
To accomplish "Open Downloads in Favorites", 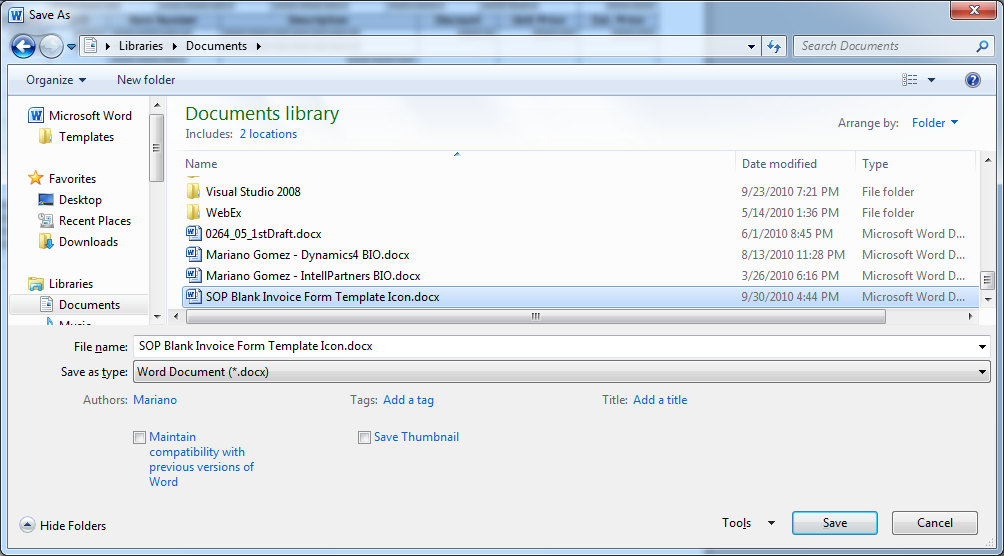I will tap(78, 242).
